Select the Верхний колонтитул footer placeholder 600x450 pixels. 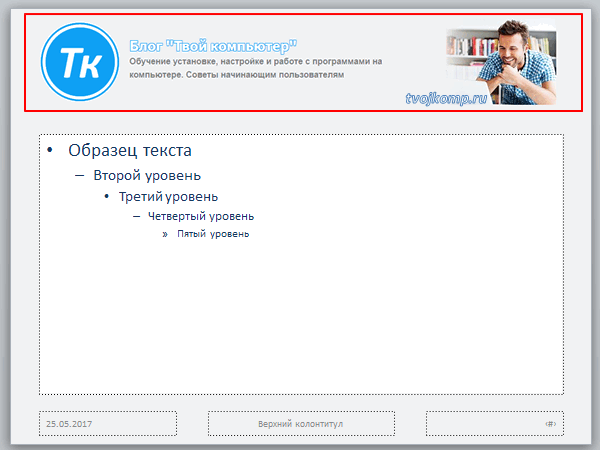301,424
